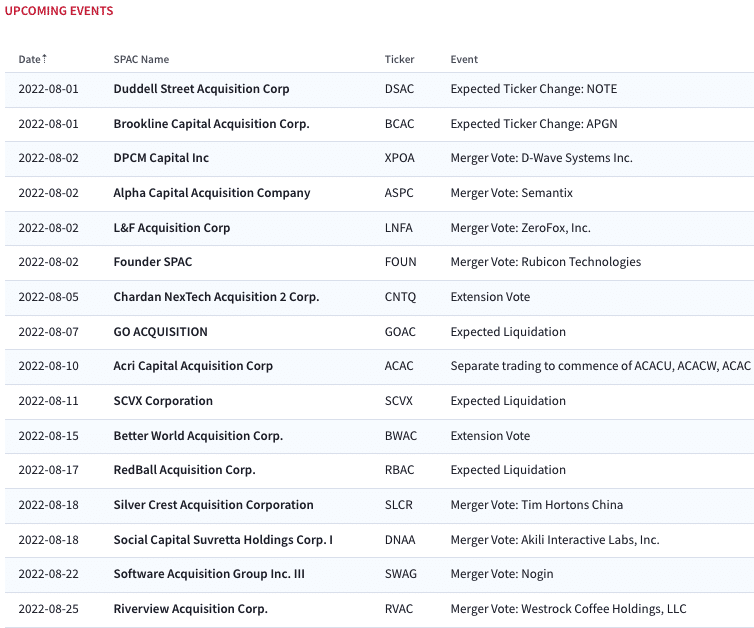Click 'Merger Vote: Tim Hortons China'

[x=537, y=505]
